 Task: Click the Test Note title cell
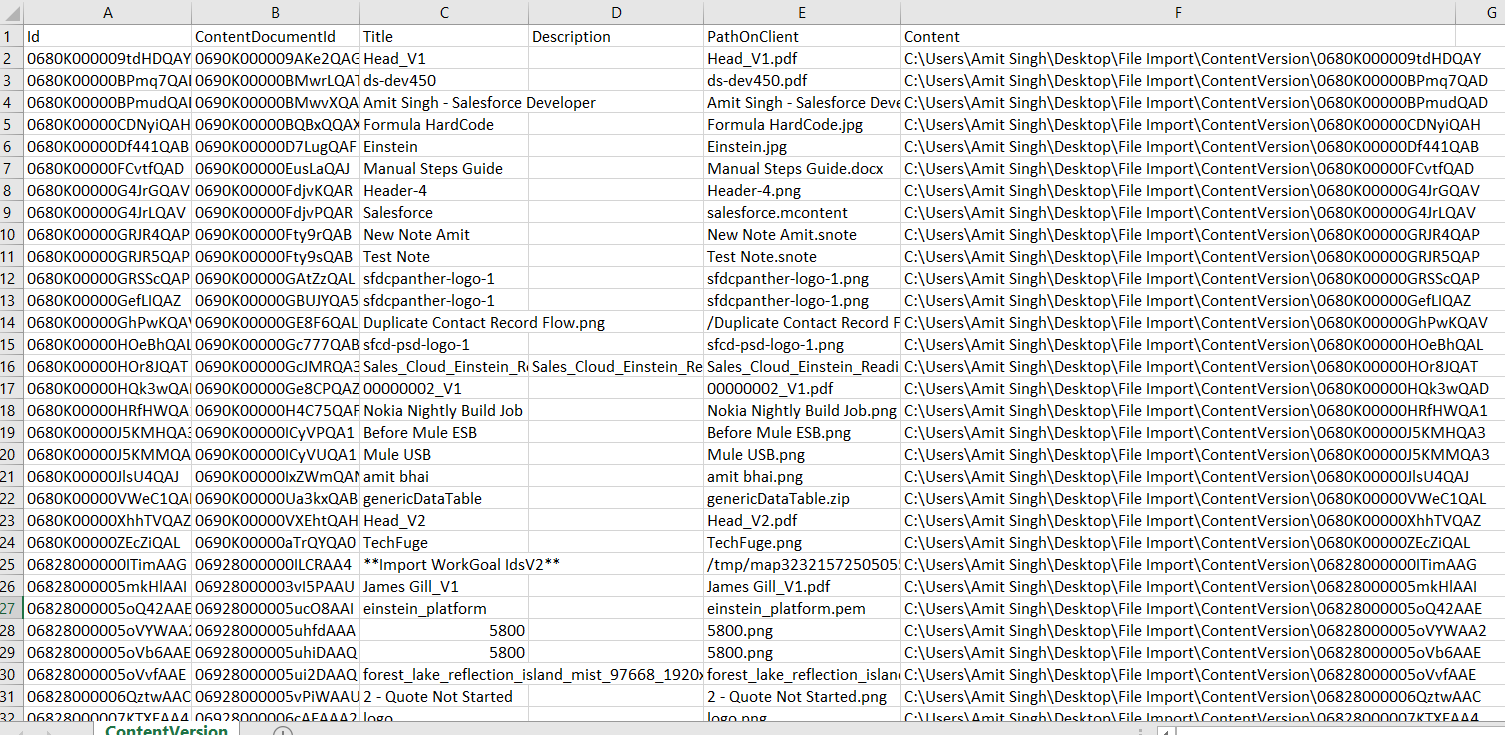point(443,256)
